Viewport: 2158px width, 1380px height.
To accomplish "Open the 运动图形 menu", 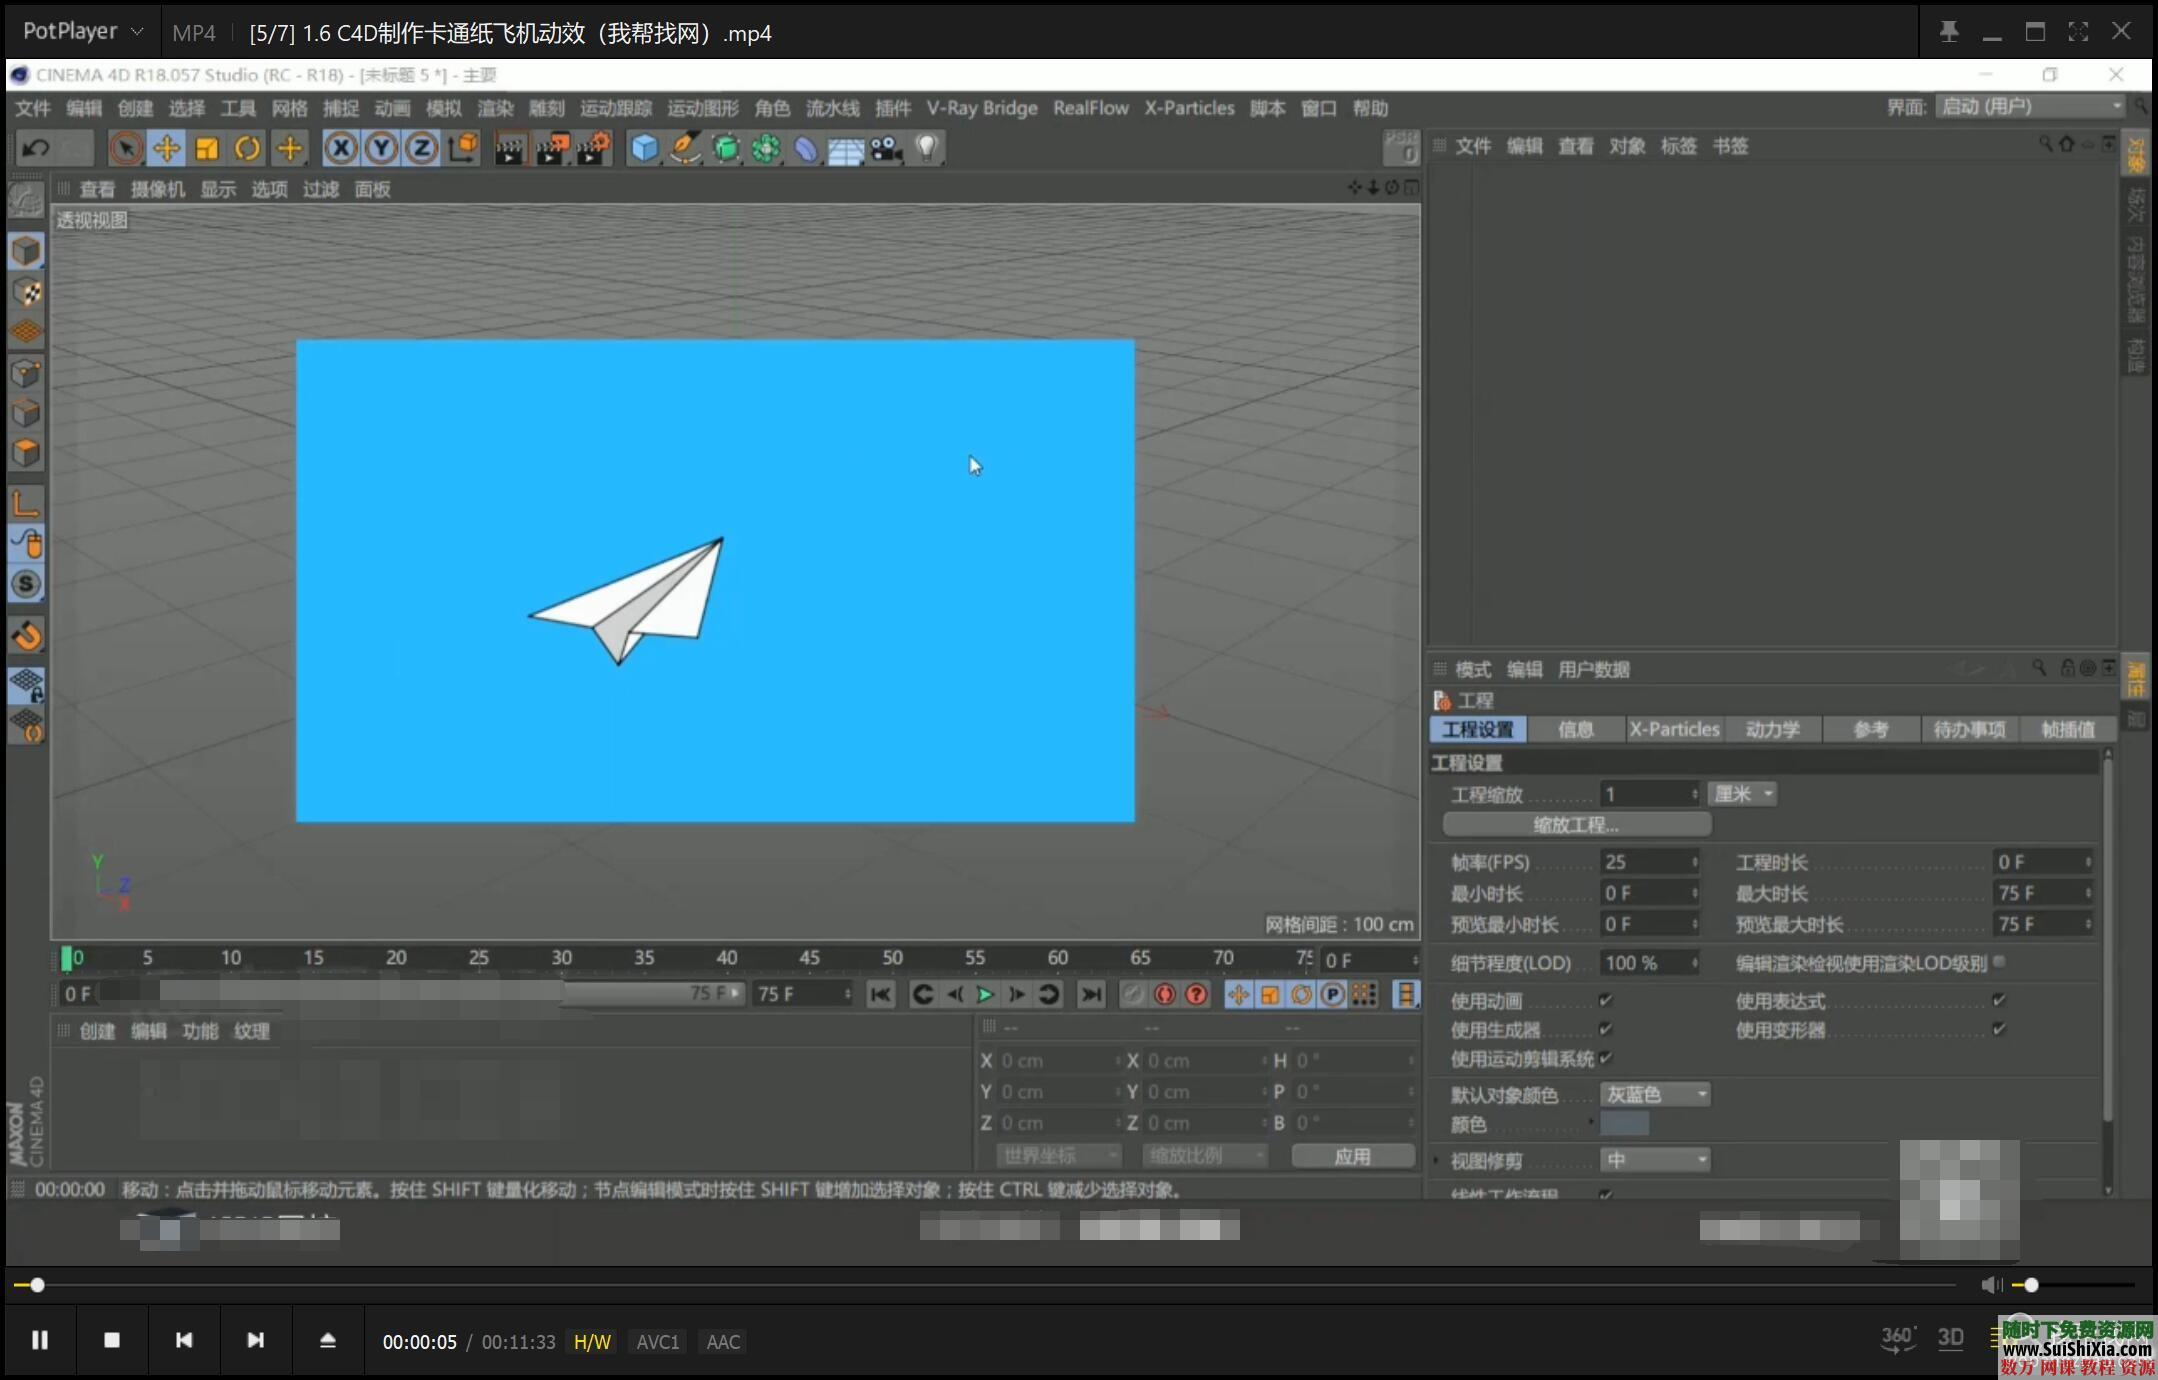I will (x=703, y=108).
